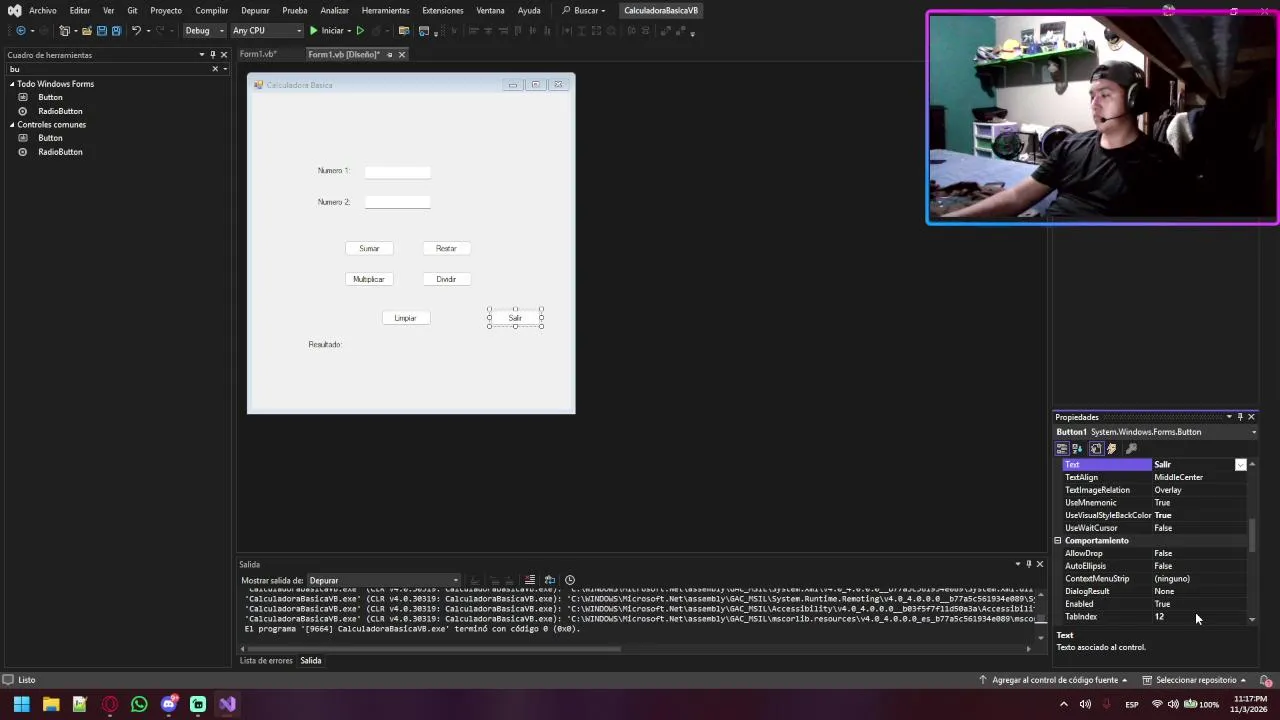Click the Windows Start button

click(x=21, y=704)
